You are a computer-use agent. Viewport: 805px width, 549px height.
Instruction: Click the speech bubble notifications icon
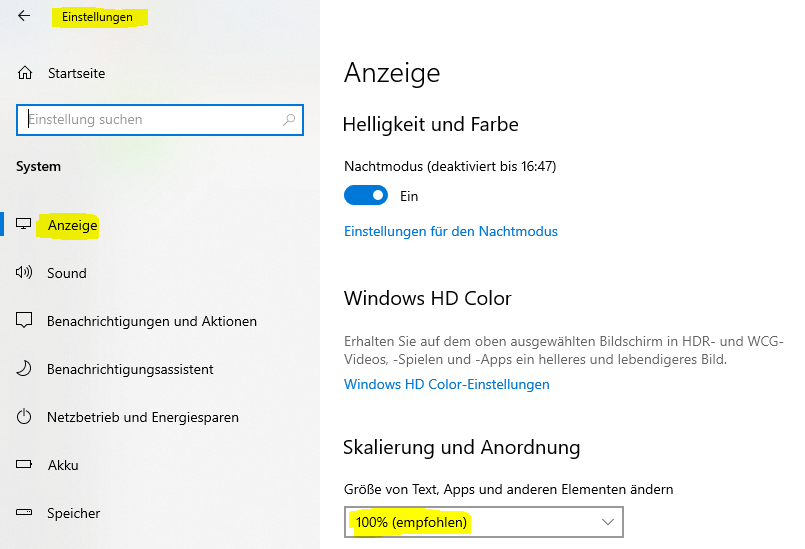coord(24,321)
